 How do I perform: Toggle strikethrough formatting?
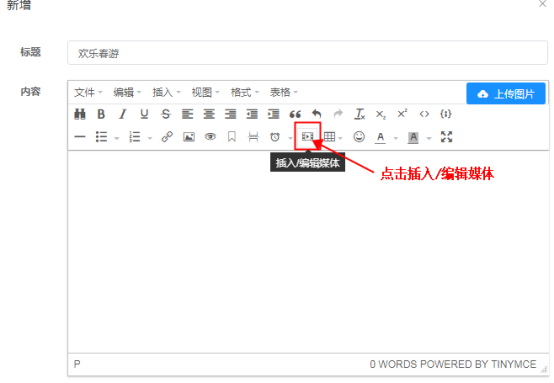pyautogui.click(x=166, y=114)
